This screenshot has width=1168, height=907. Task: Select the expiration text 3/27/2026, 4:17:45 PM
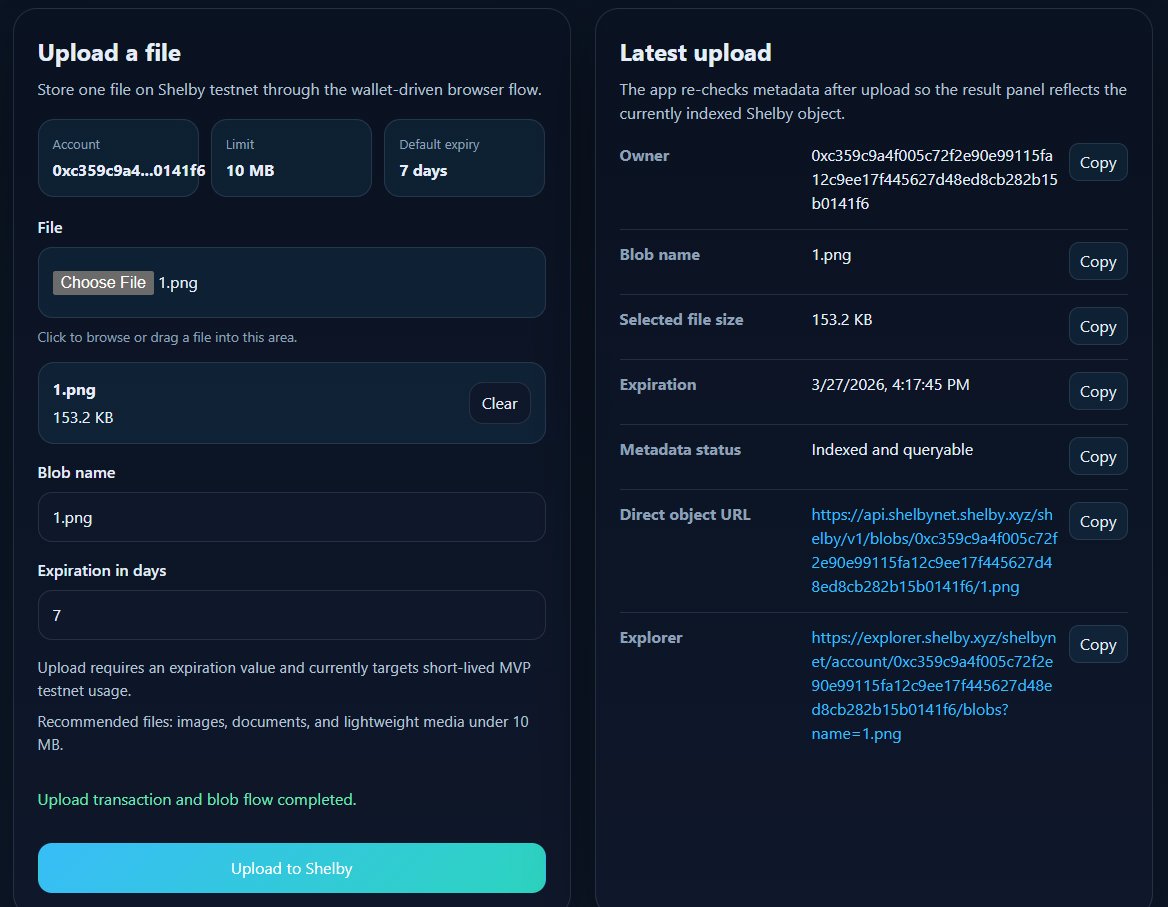(890, 384)
